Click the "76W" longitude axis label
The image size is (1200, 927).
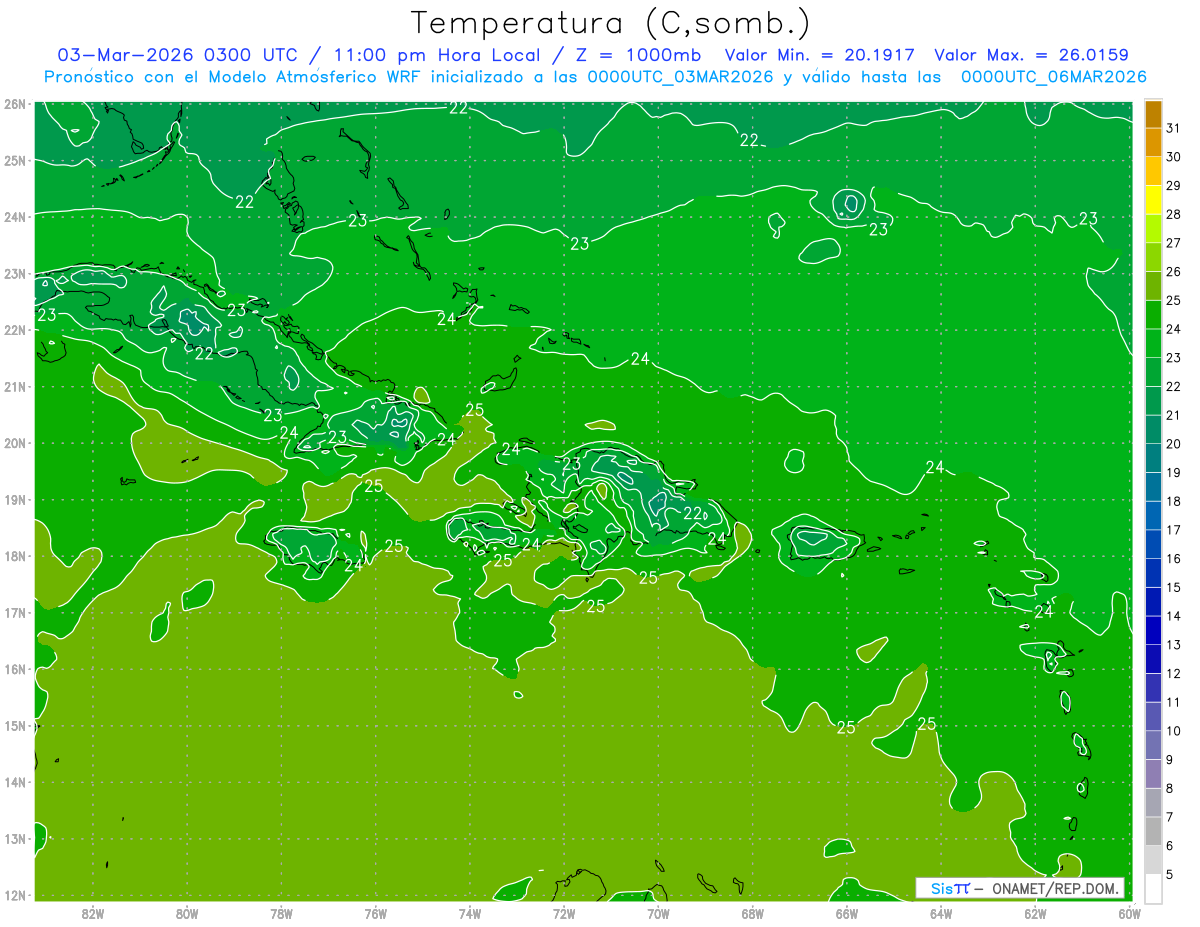376,913
